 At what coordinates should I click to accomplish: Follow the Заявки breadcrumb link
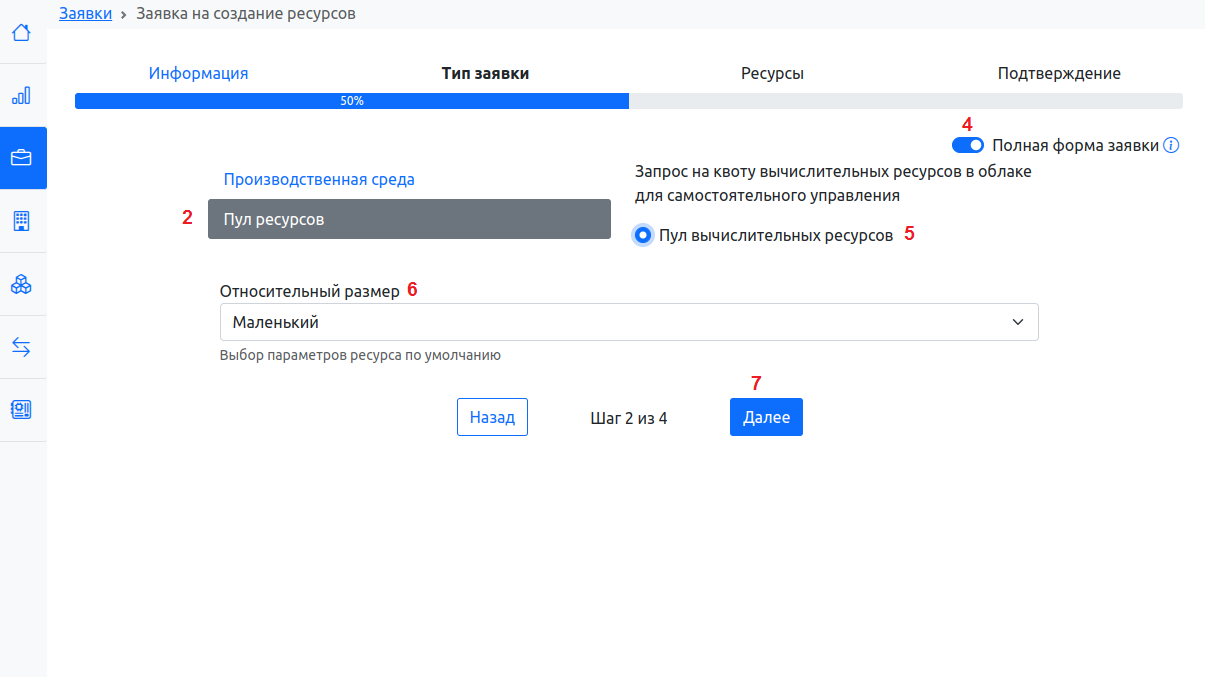[85, 14]
